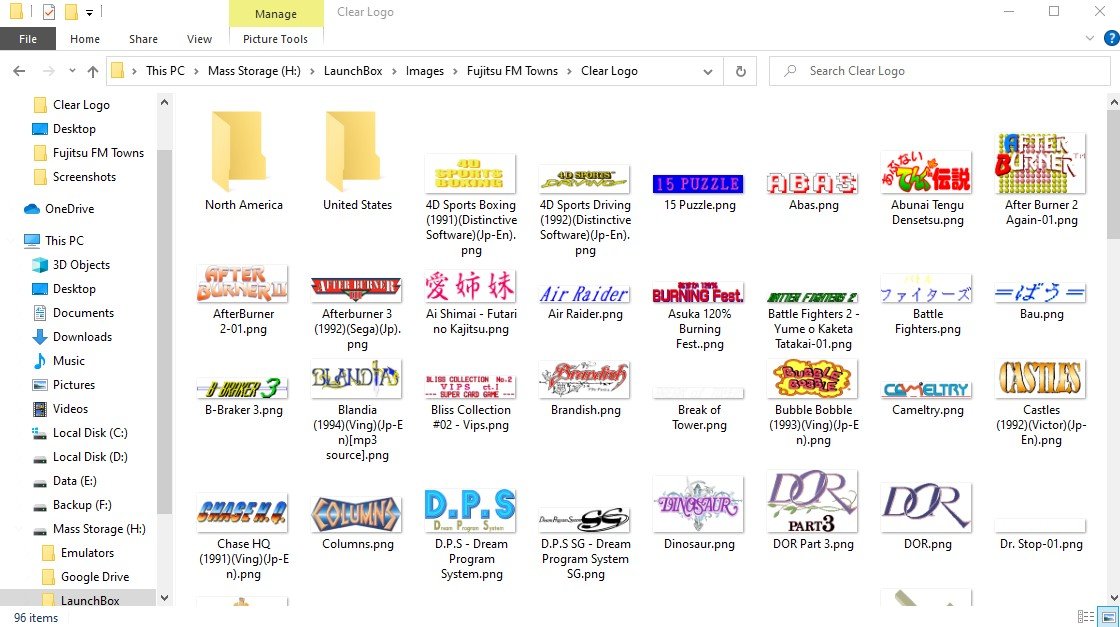Viewport: 1120px width, 627px height.
Task: Open the Picture Tools tab
Action: (275, 39)
